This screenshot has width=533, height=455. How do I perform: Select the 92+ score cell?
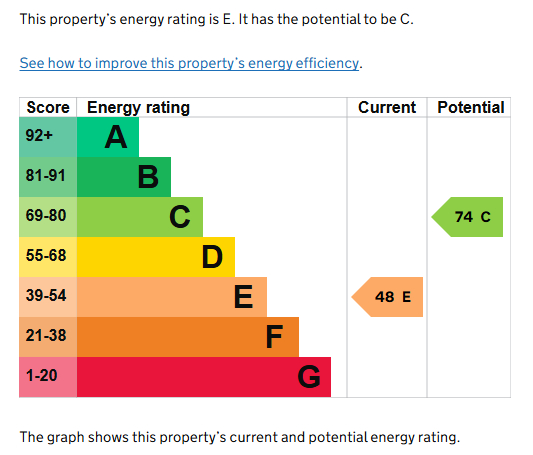[x=48, y=137]
